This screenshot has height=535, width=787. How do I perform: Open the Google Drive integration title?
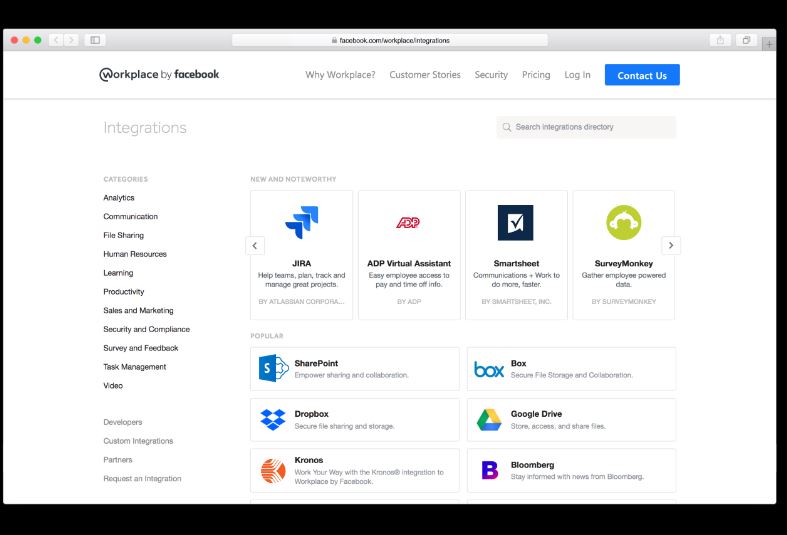pos(537,414)
